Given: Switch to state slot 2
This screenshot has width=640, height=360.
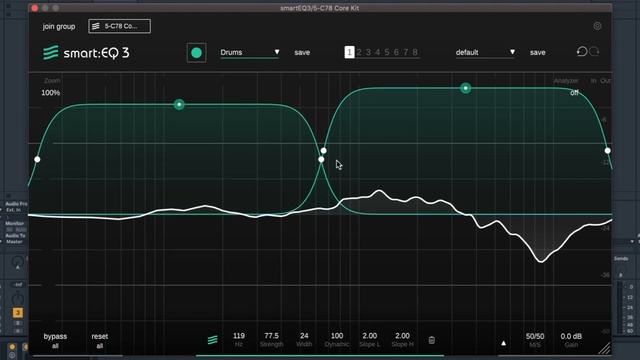Looking at the screenshot, I should (x=359, y=52).
